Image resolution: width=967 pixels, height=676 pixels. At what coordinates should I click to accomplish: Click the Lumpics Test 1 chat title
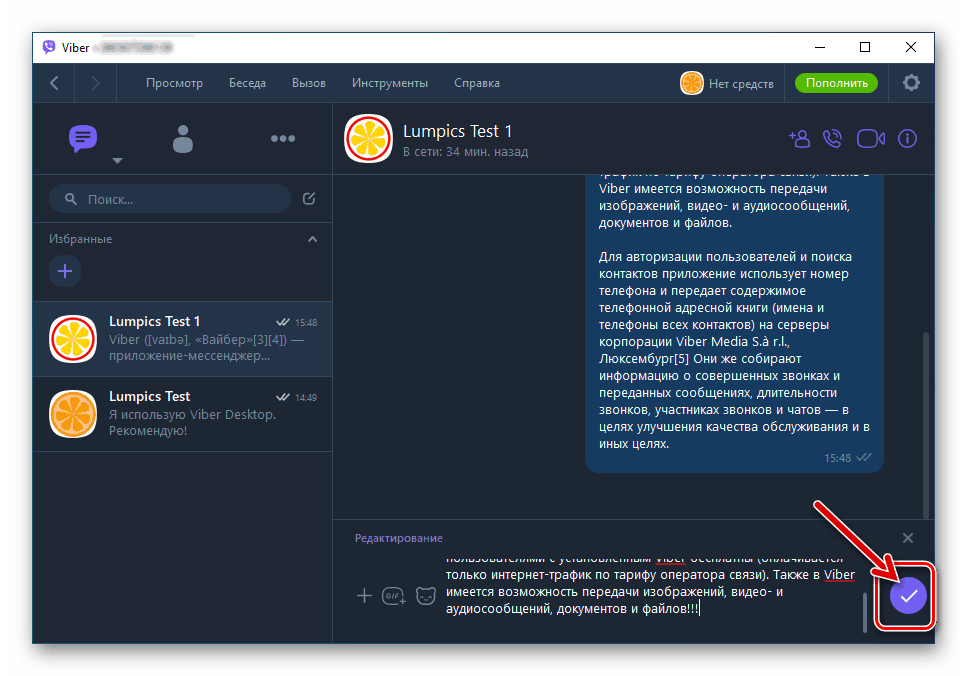point(458,131)
